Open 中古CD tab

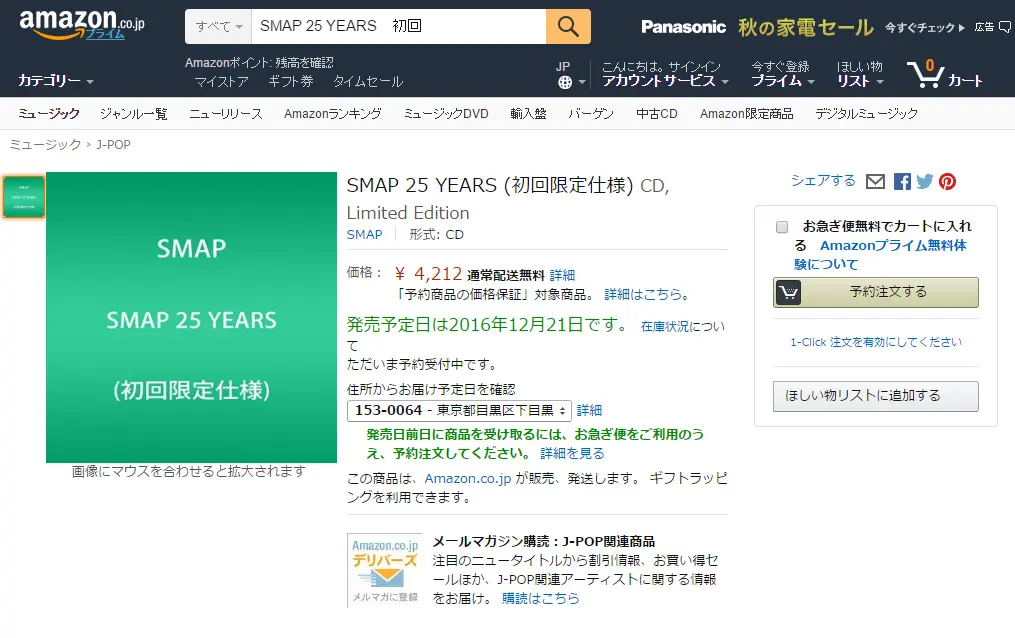pos(656,114)
